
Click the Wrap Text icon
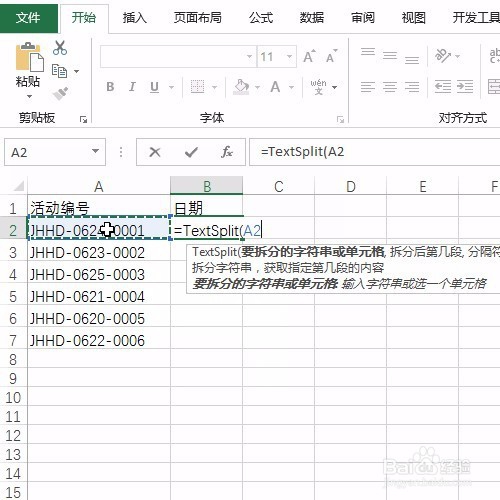[x=494, y=56]
